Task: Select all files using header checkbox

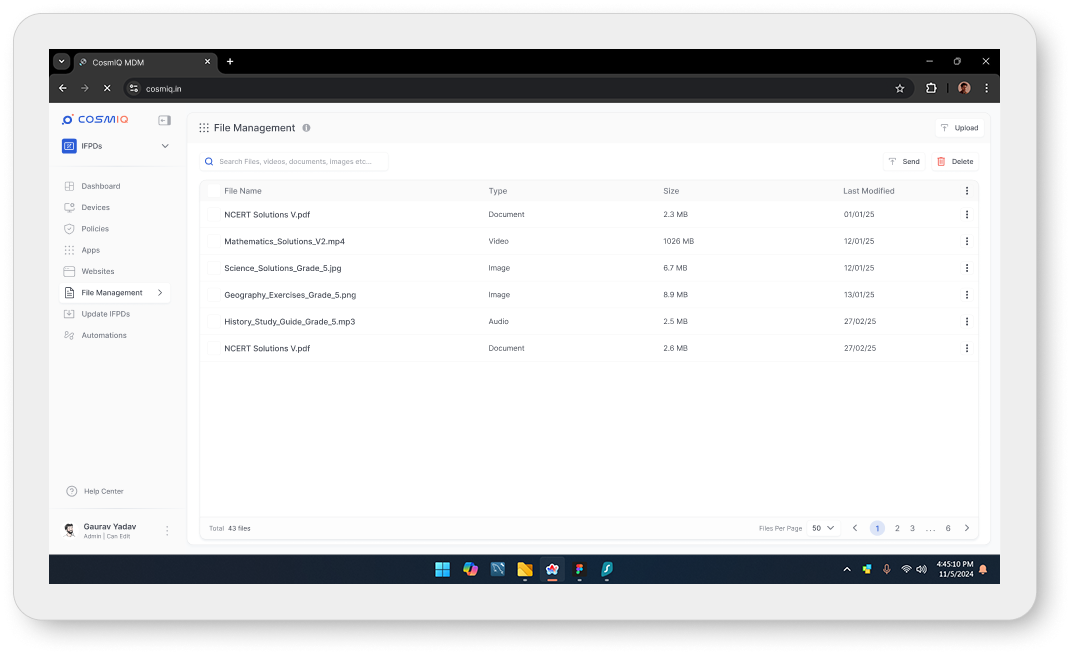Action: (213, 191)
